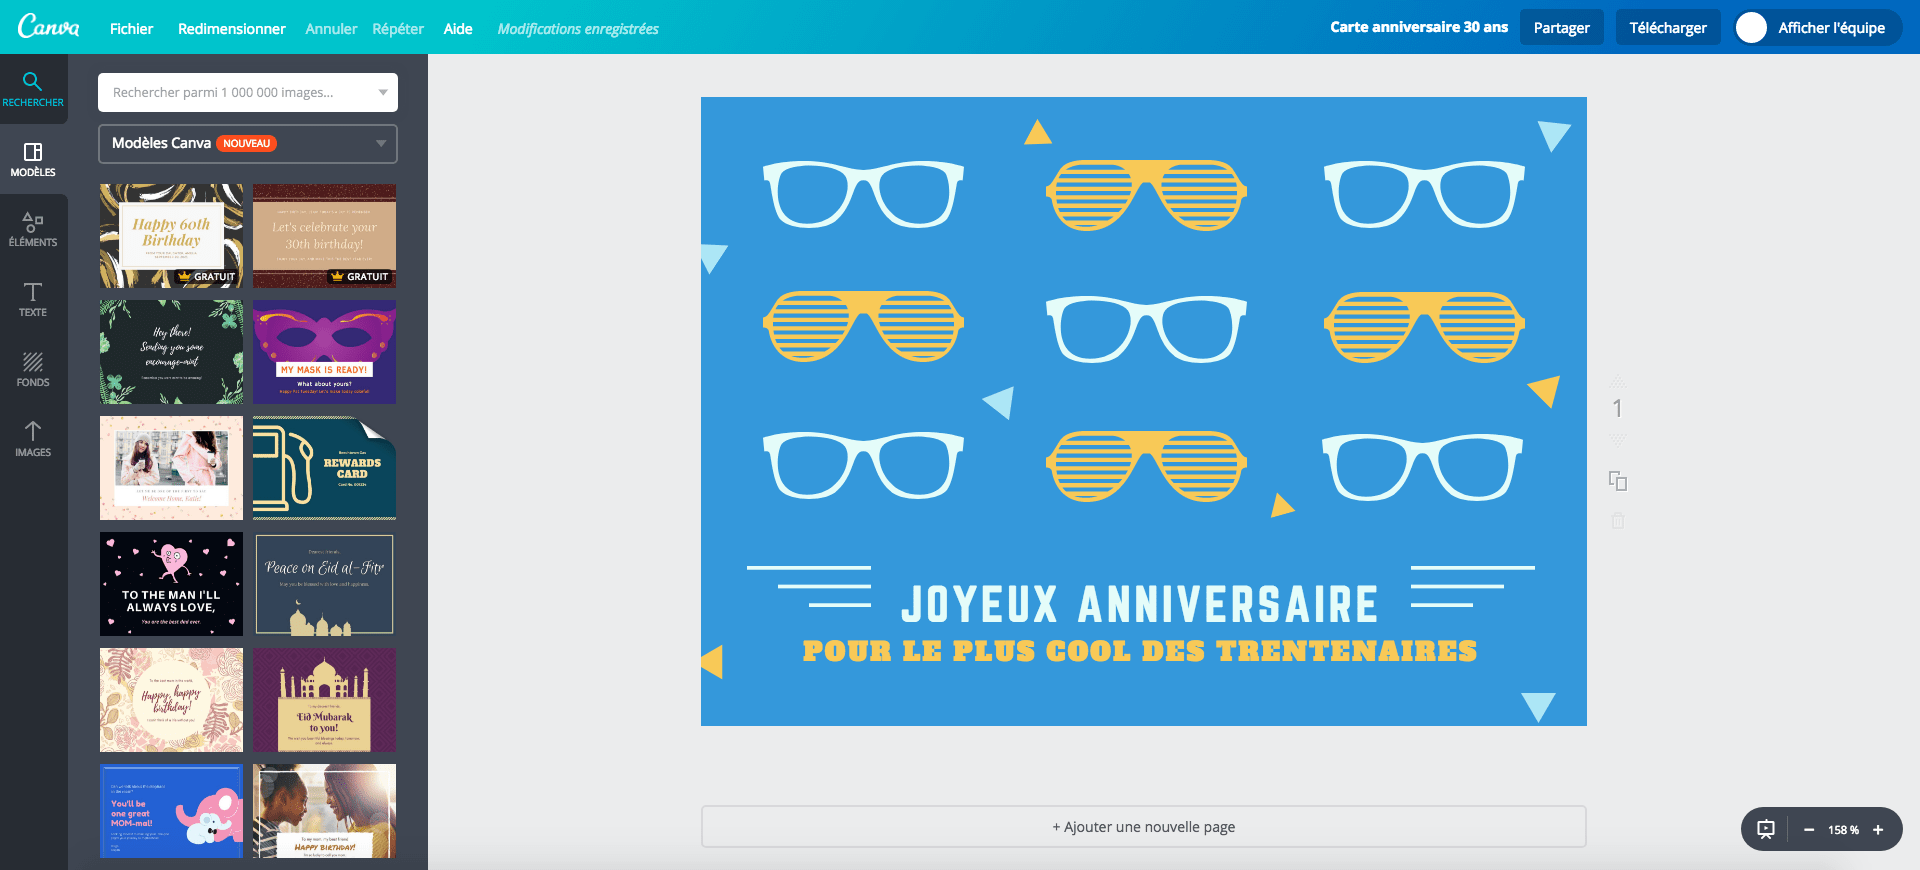This screenshot has height=870, width=1920.
Task: Select the Eid Mubarak to you template
Action: point(324,700)
